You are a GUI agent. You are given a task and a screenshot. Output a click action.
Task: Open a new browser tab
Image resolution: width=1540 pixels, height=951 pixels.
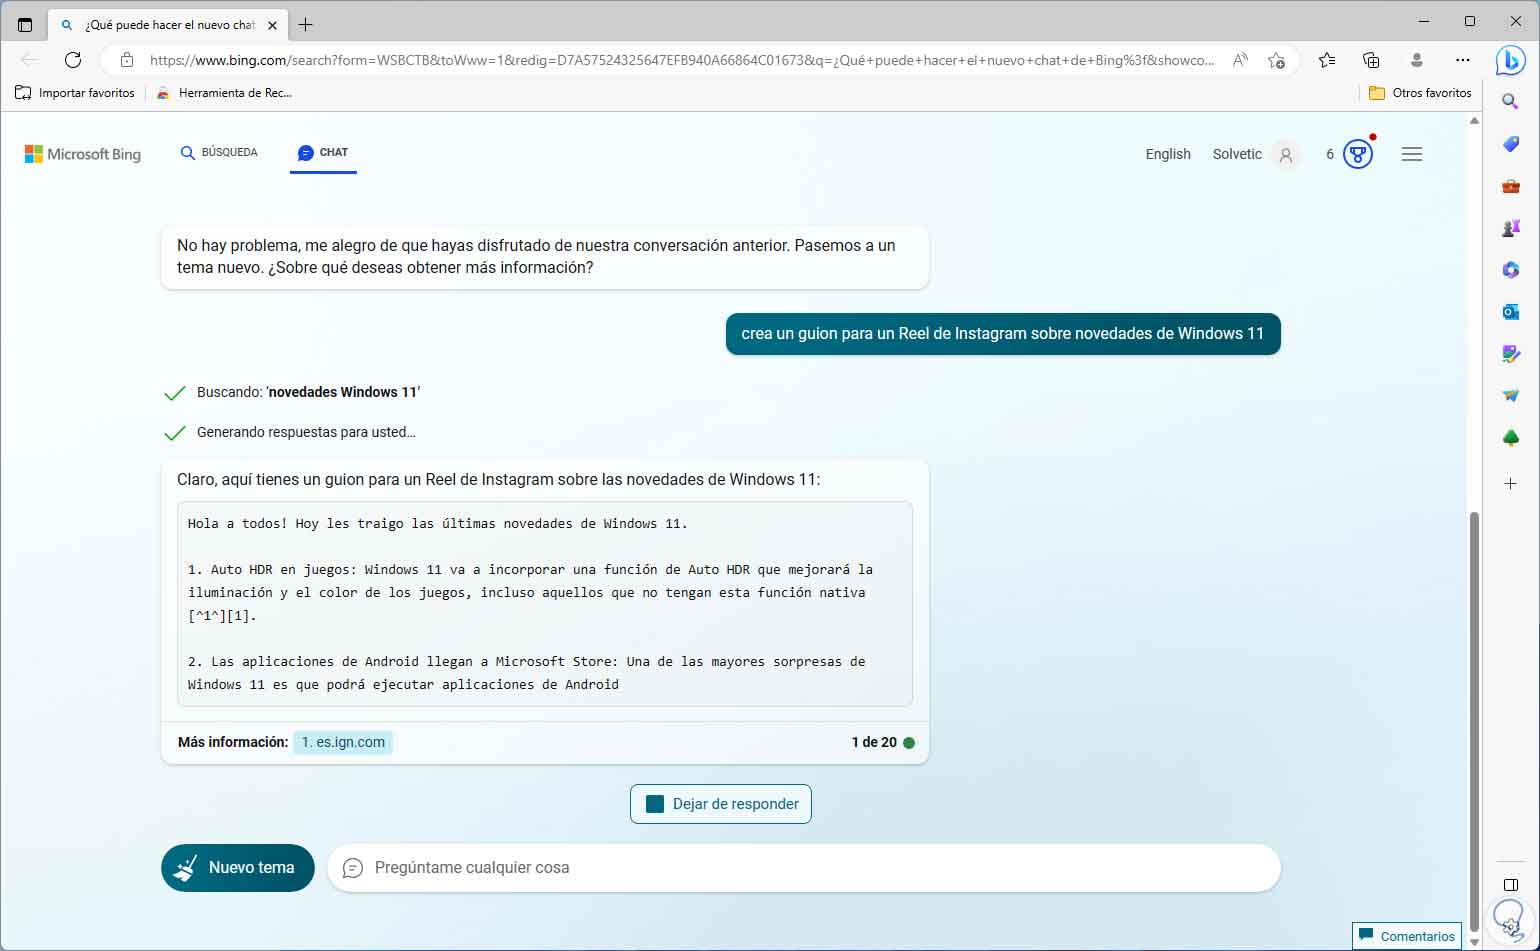click(x=305, y=25)
